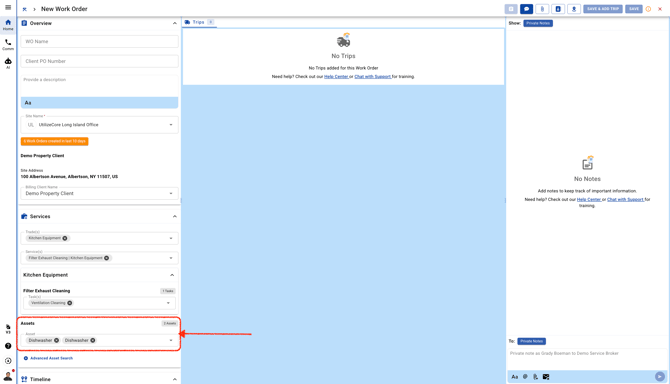
Task: Click the Provide a description text area
Action: click(x=100, y=85)
